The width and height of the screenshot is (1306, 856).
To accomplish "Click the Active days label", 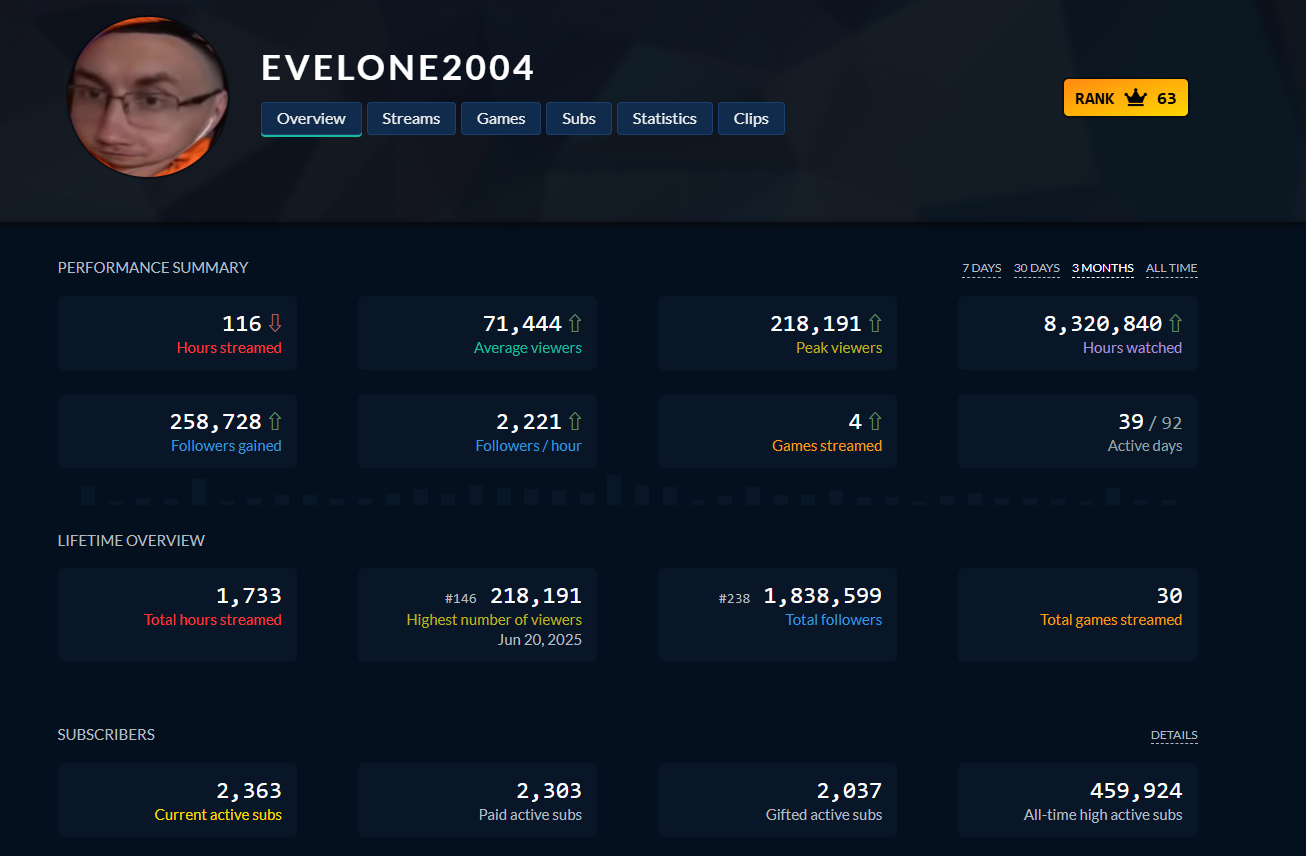I will tap(1145, 446).
